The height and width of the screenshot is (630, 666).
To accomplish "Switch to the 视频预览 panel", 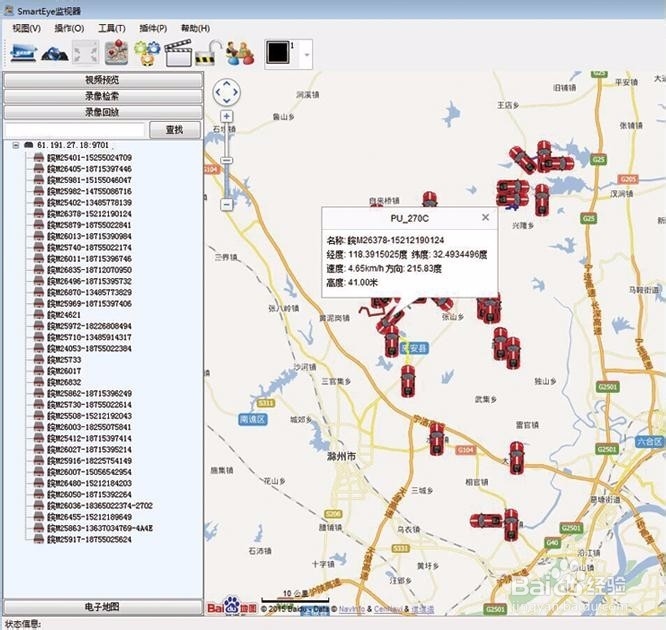I will (102, 80).
